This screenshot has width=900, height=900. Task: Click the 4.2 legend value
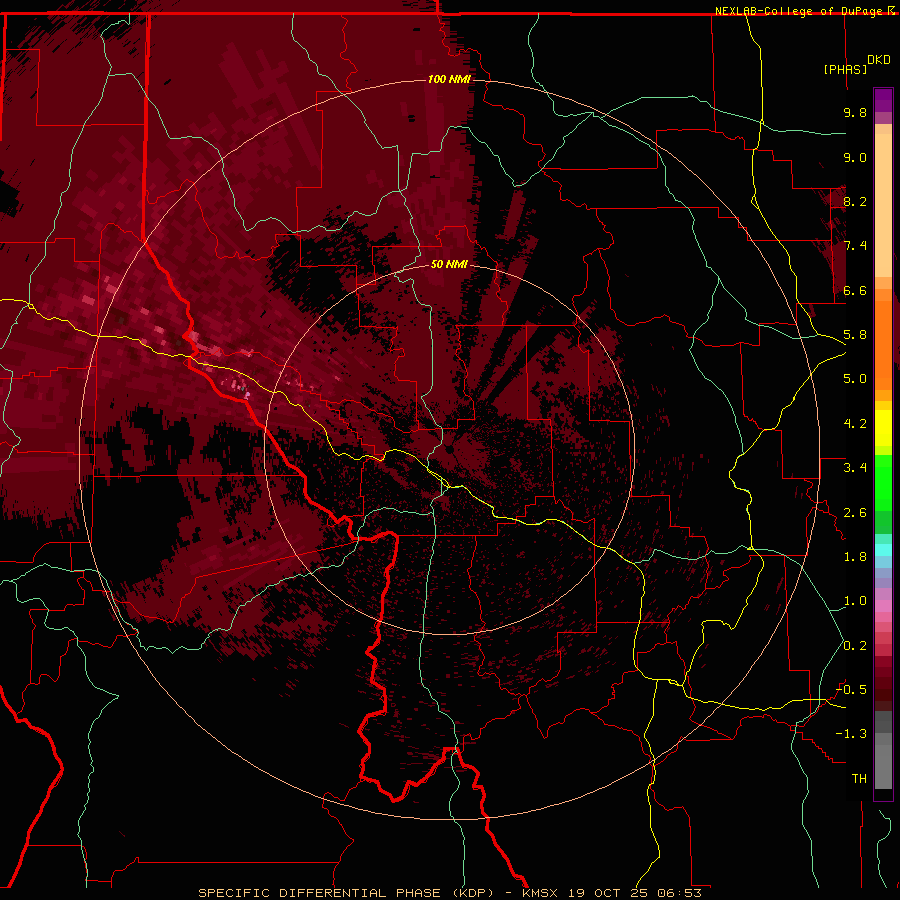click(855, 424)
